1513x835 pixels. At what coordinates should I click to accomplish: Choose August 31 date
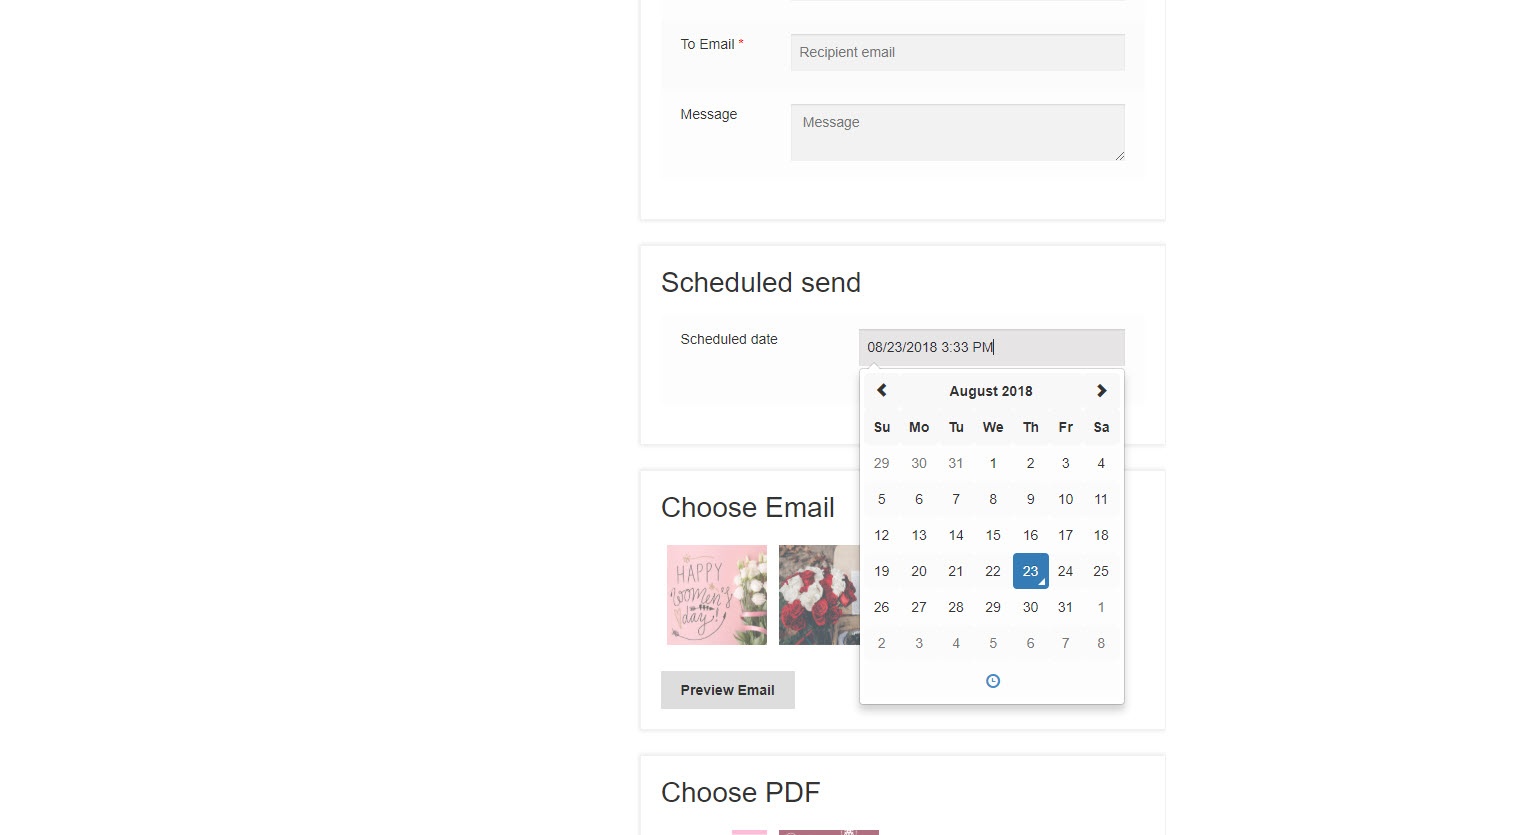click(x=1066, y=607)
